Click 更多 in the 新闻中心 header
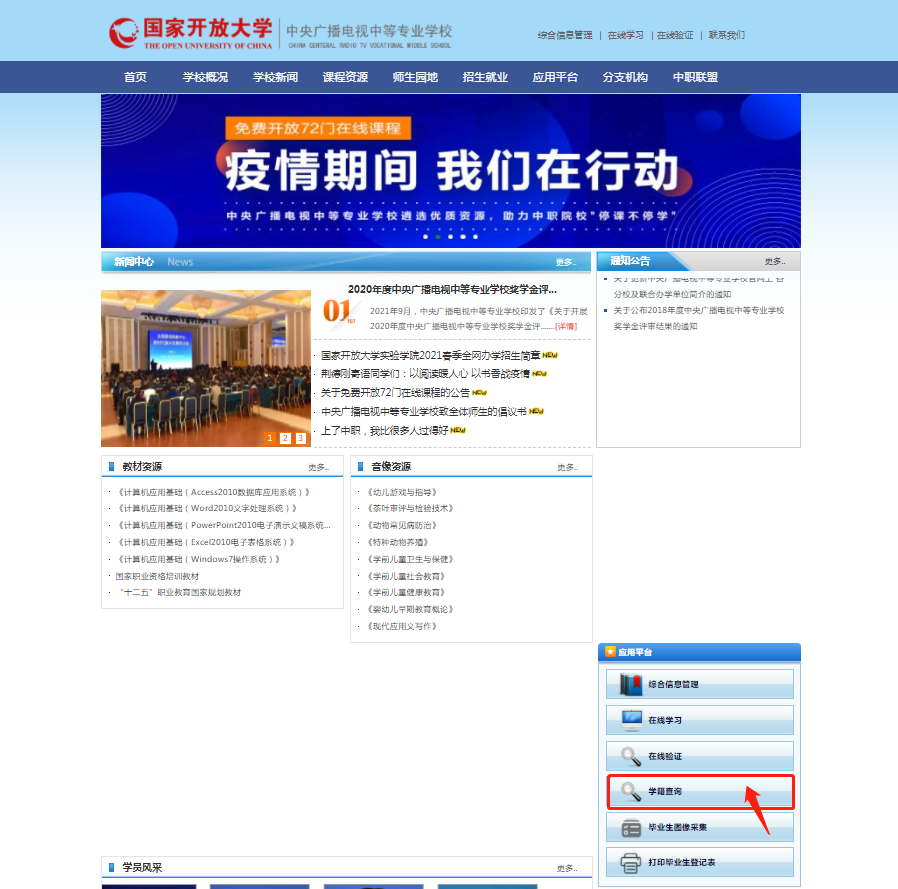The image size is (898, 889). pos(565,262)
